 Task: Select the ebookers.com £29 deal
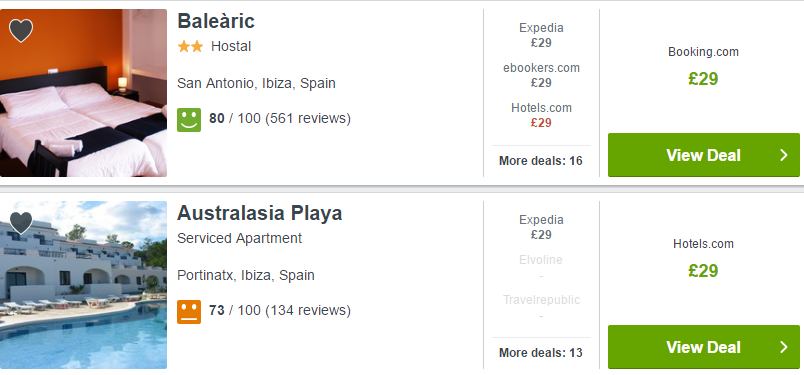(x=541, y=75)
